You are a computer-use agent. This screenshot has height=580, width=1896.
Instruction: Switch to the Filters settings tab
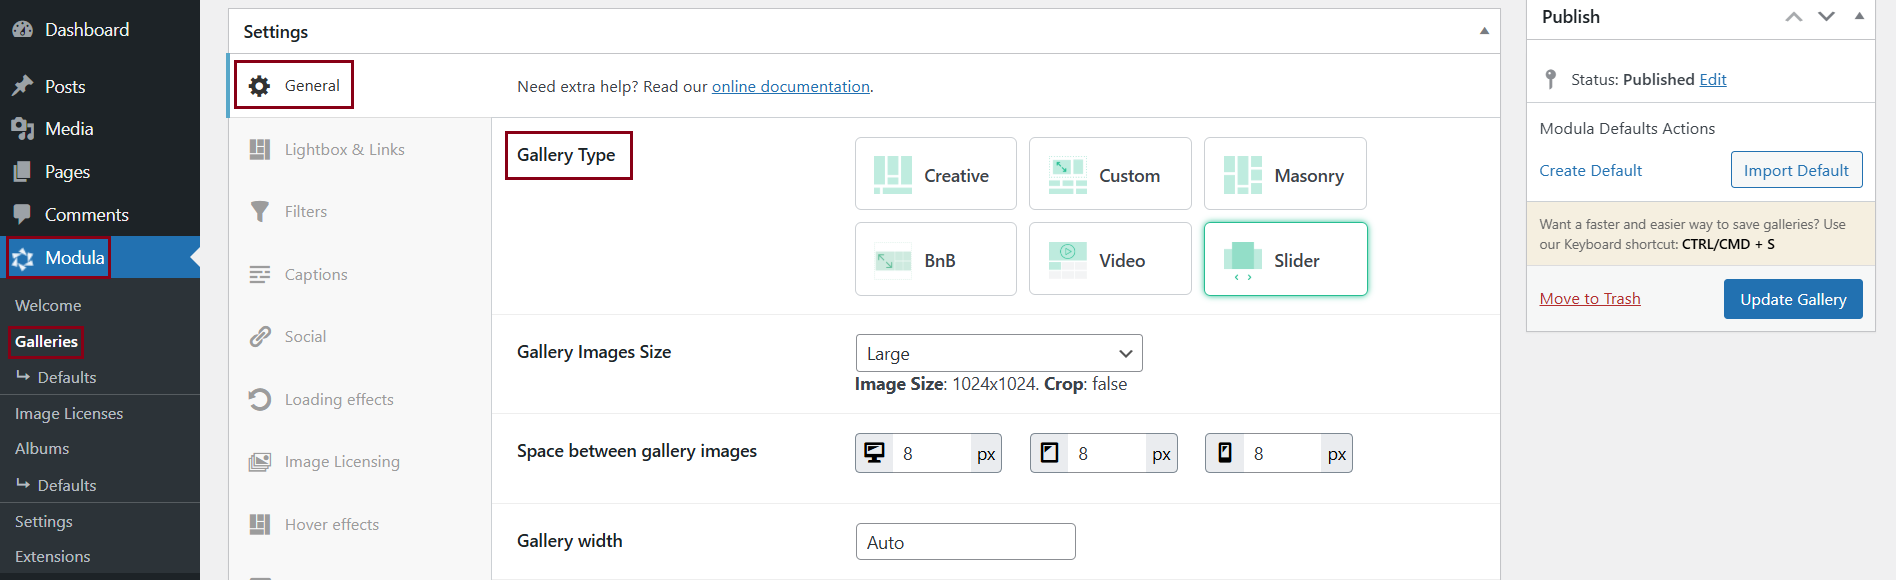pyautogui.click(x=305, y=211)
